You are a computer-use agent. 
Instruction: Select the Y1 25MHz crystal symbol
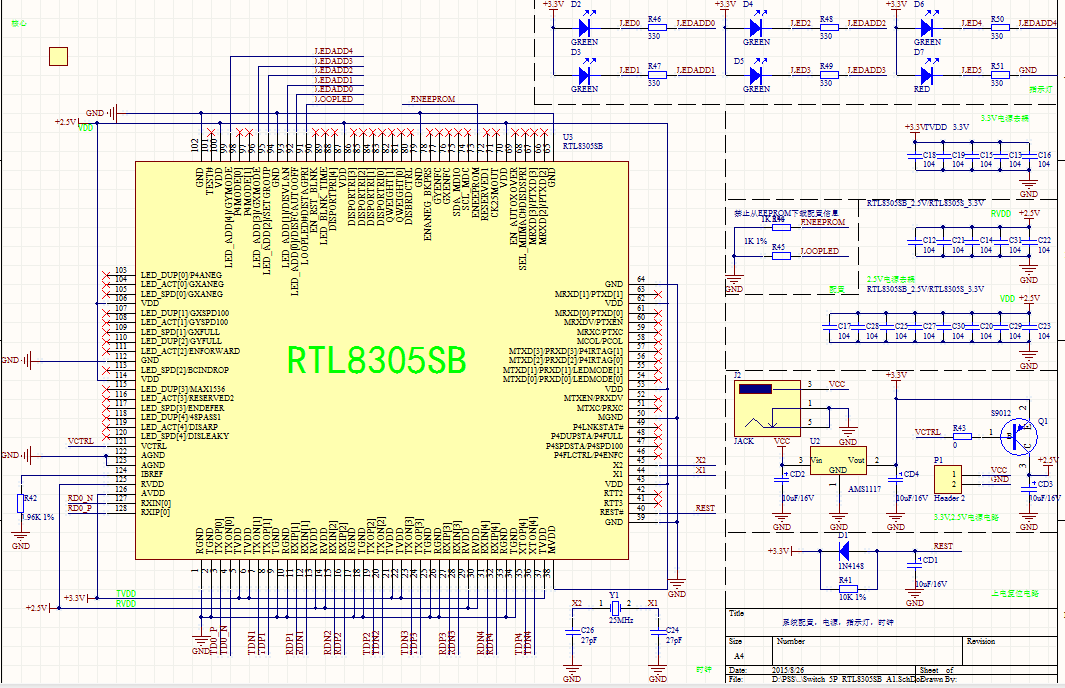point(614,607)
